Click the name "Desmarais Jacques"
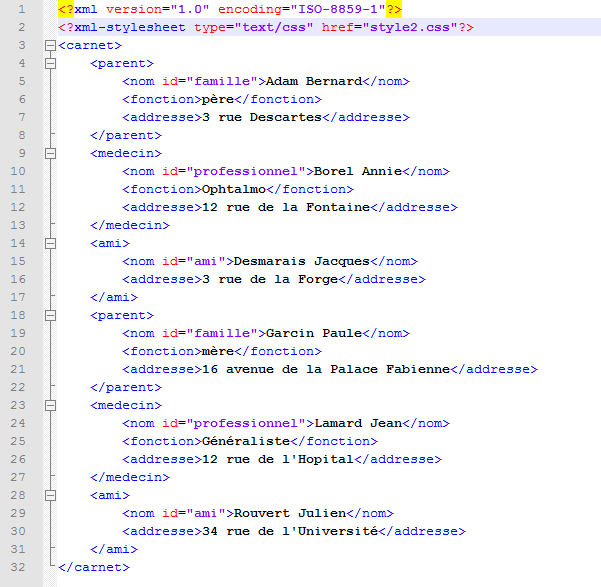Image resolution: width=601 pixels, height=587 pixels. pos(302,261)
